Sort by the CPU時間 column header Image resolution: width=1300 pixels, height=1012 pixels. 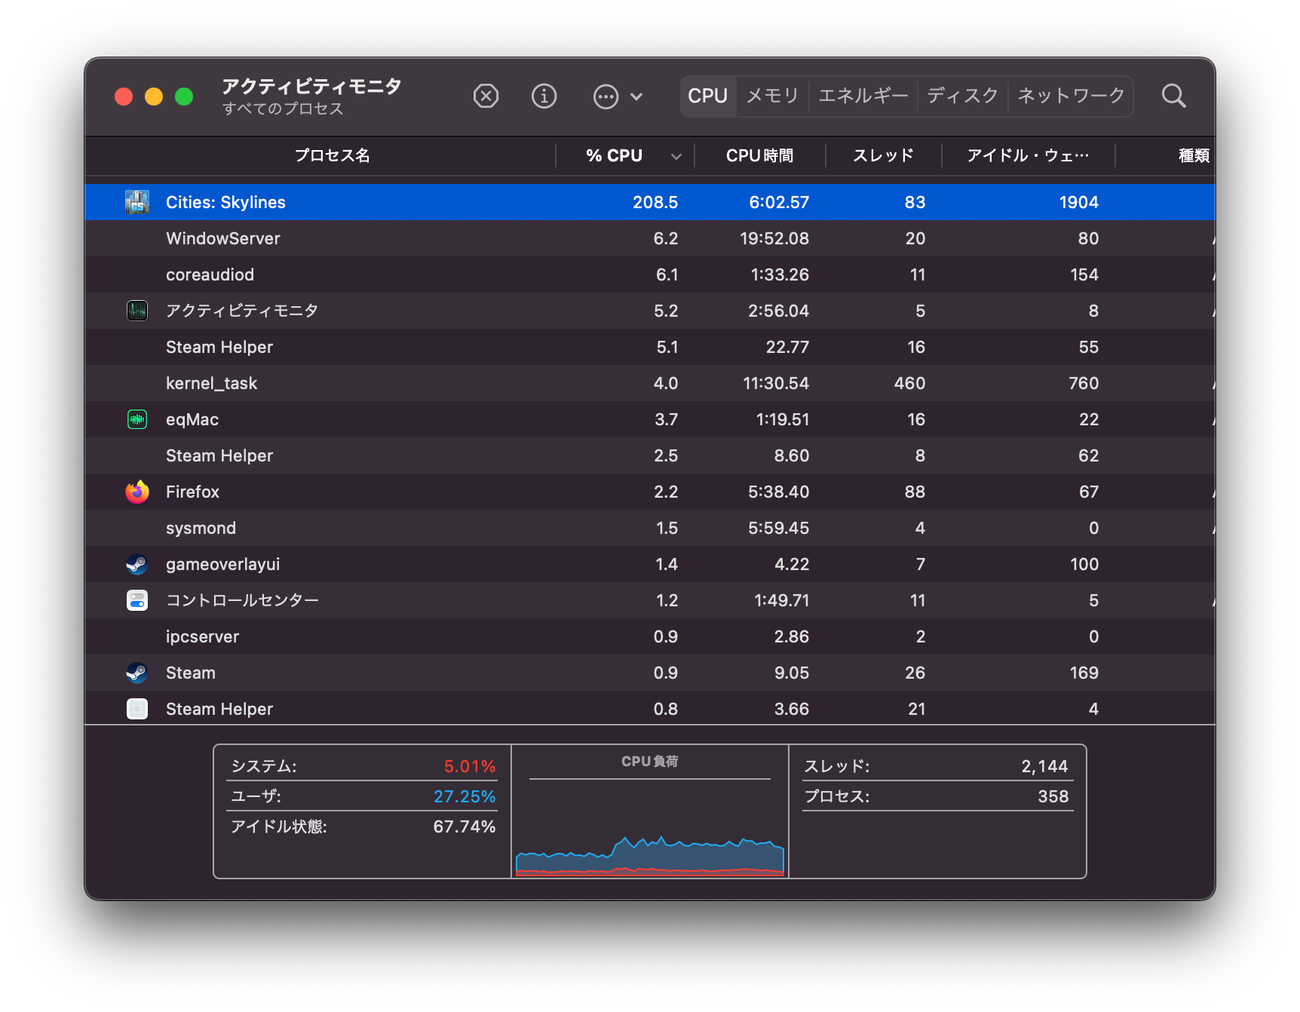click(x=759, y=156)
